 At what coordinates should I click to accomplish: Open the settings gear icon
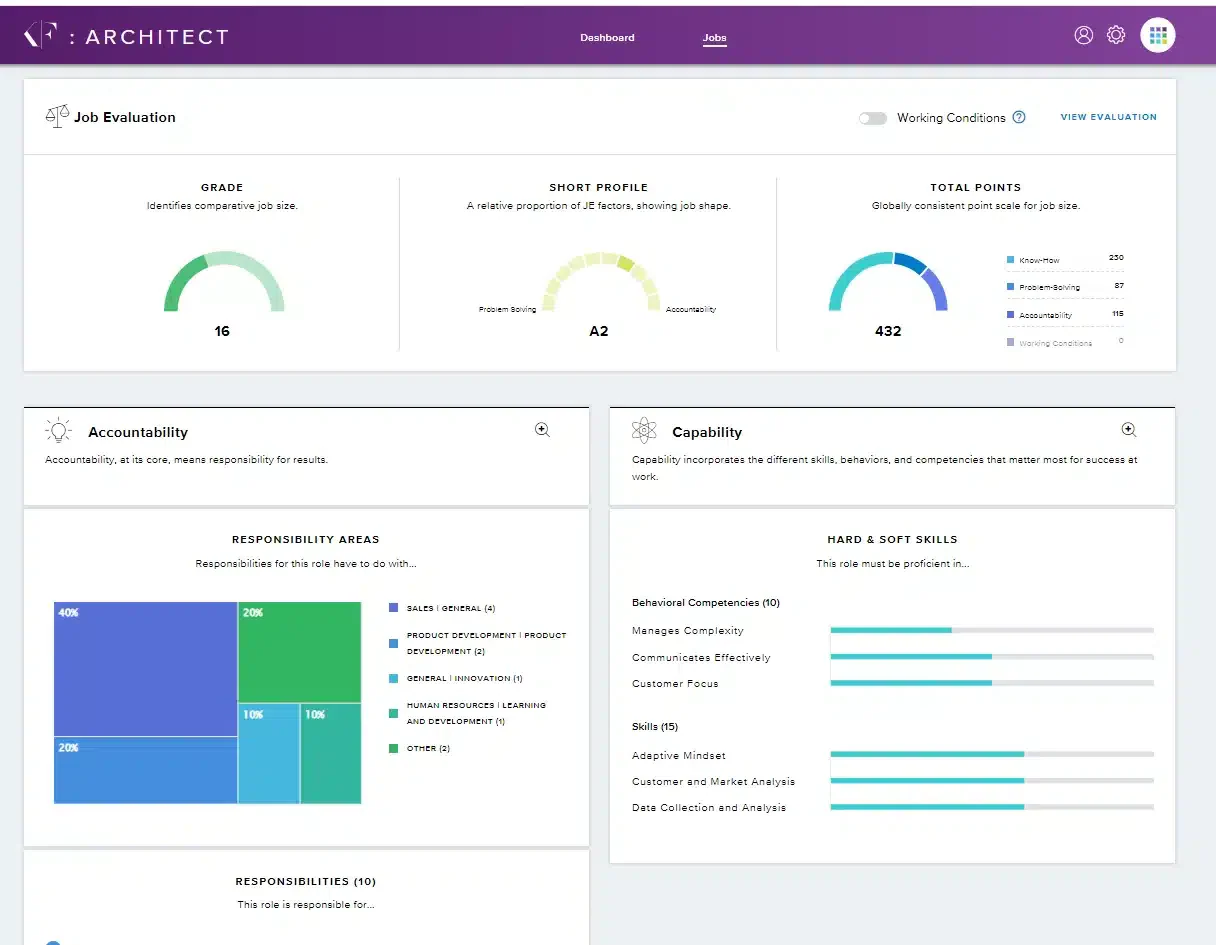click(x=1116, y=35)
